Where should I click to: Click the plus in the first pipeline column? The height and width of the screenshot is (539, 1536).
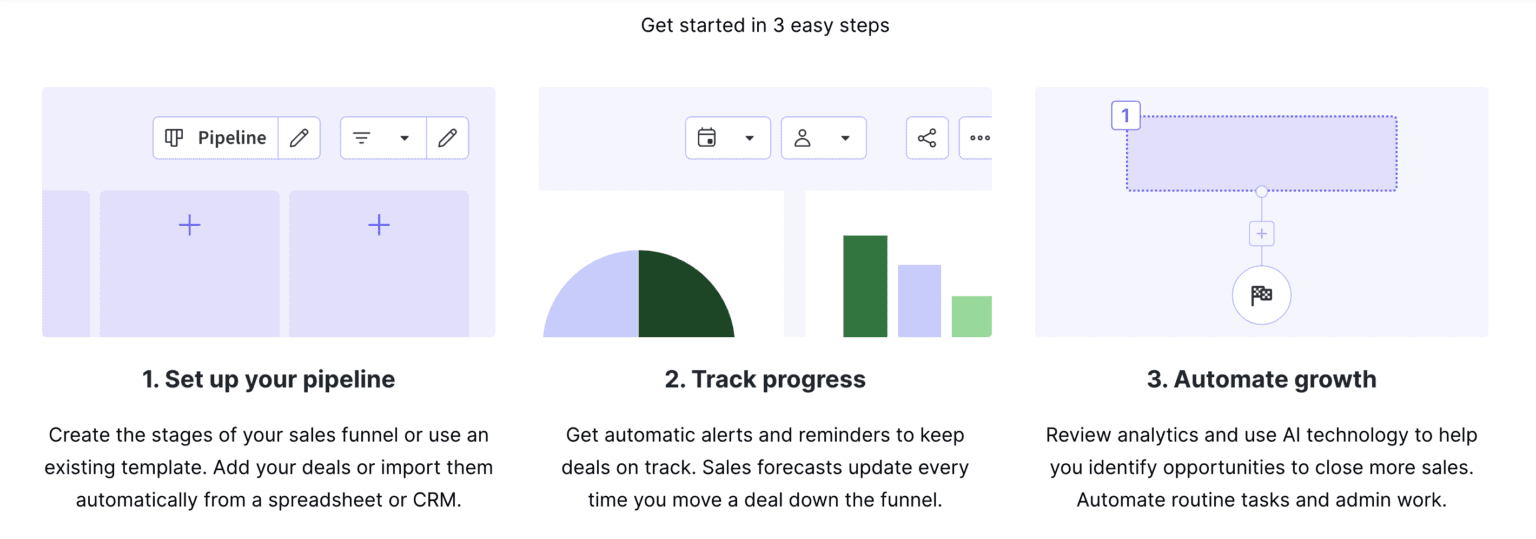click(189, 225)
